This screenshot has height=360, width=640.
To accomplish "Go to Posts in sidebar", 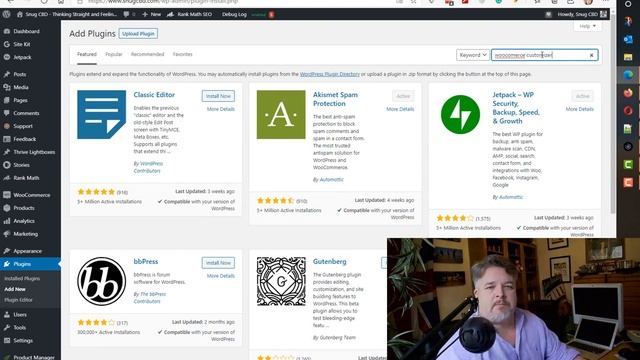I will click(20, 74).
